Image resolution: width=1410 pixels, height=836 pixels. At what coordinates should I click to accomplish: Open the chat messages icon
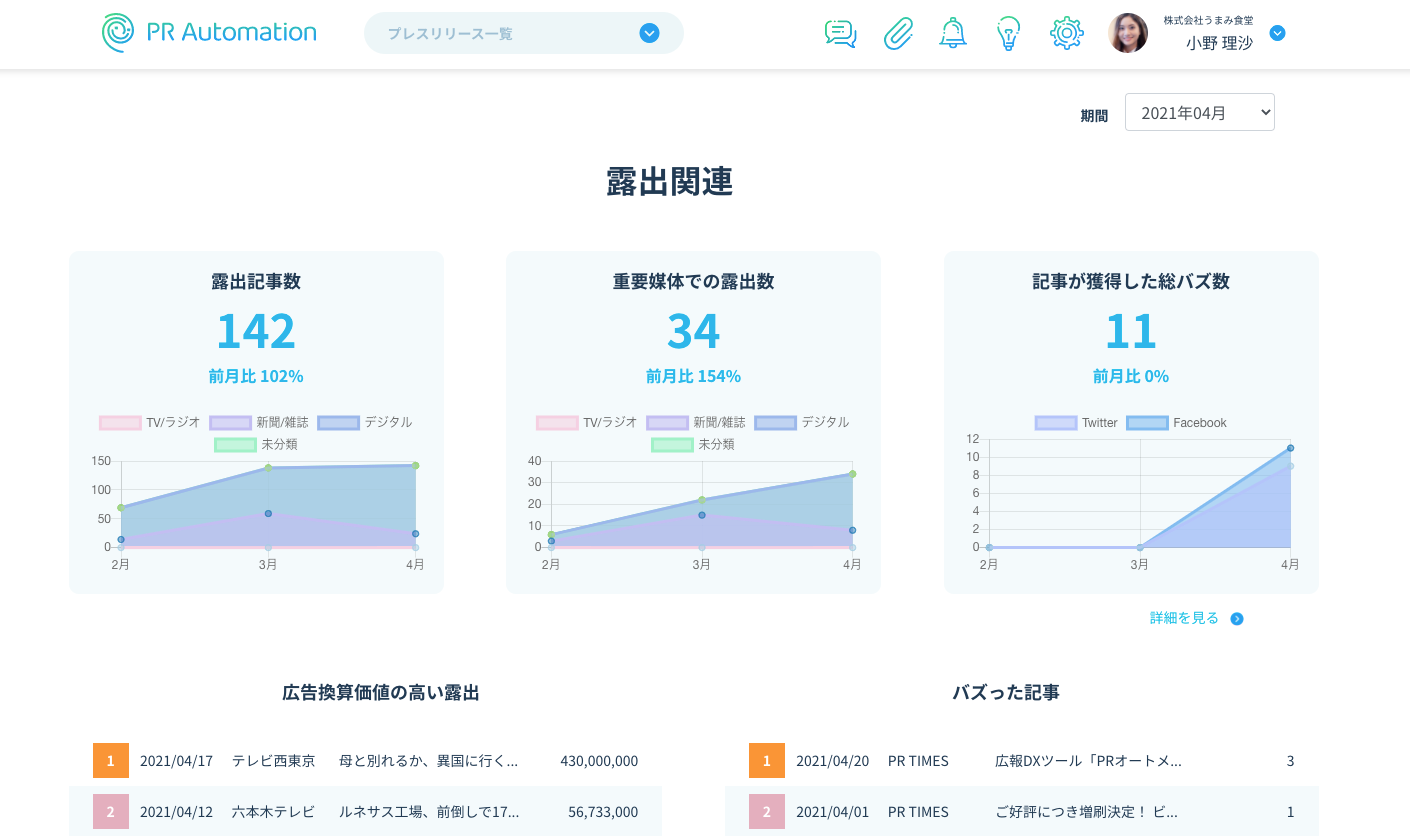pyautogui.click(x=840, y=33)
